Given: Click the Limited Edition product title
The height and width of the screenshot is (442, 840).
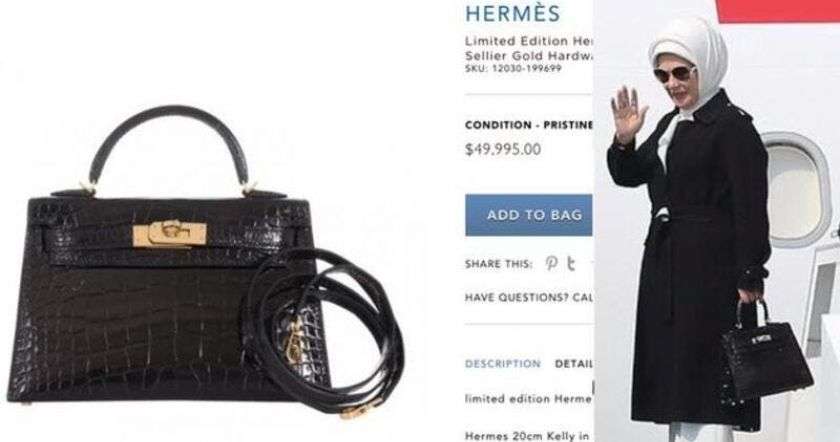Looking at the screenshot, I should click(528, 48).
